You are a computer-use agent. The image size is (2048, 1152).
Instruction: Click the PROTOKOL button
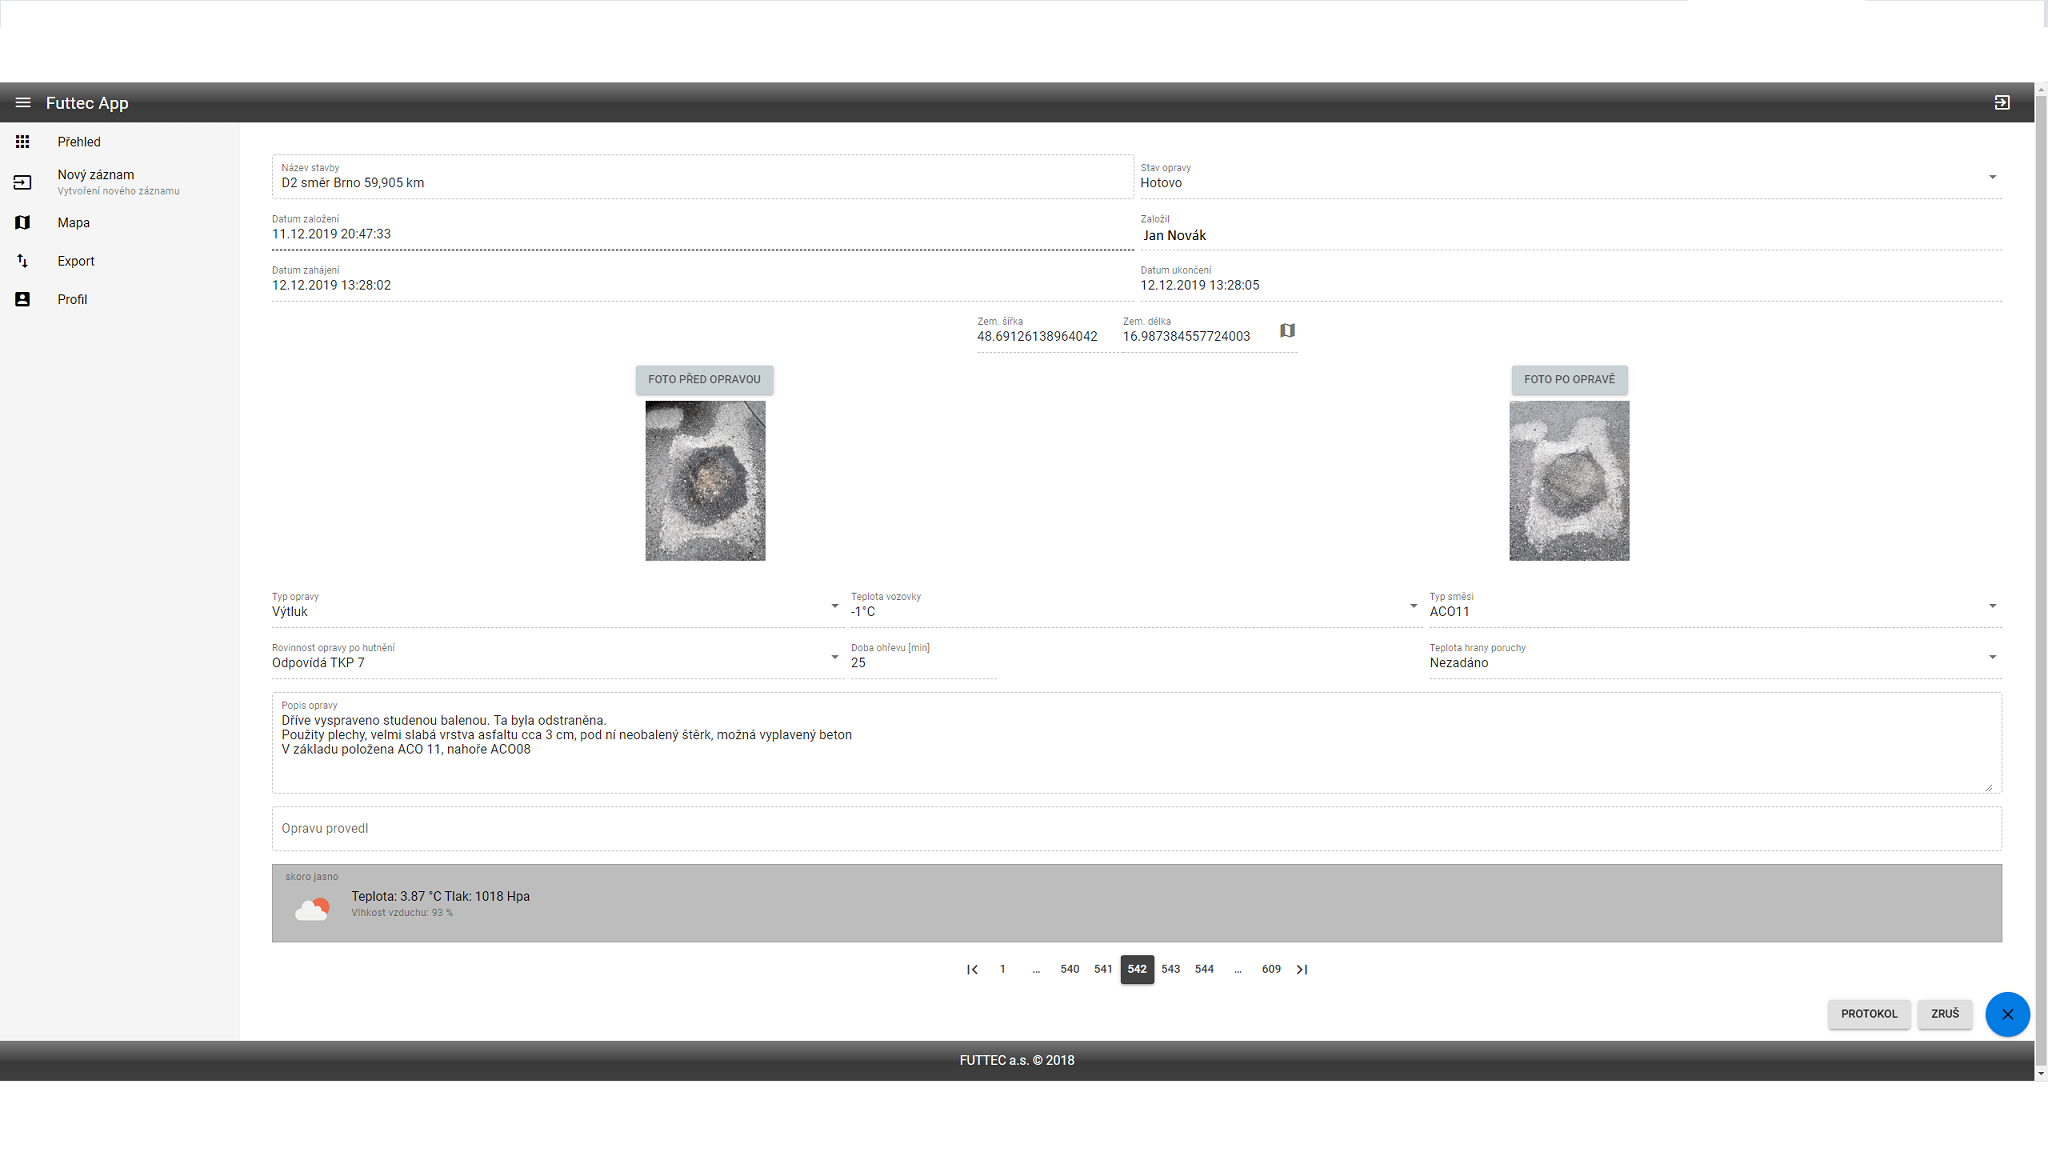1869,1014
